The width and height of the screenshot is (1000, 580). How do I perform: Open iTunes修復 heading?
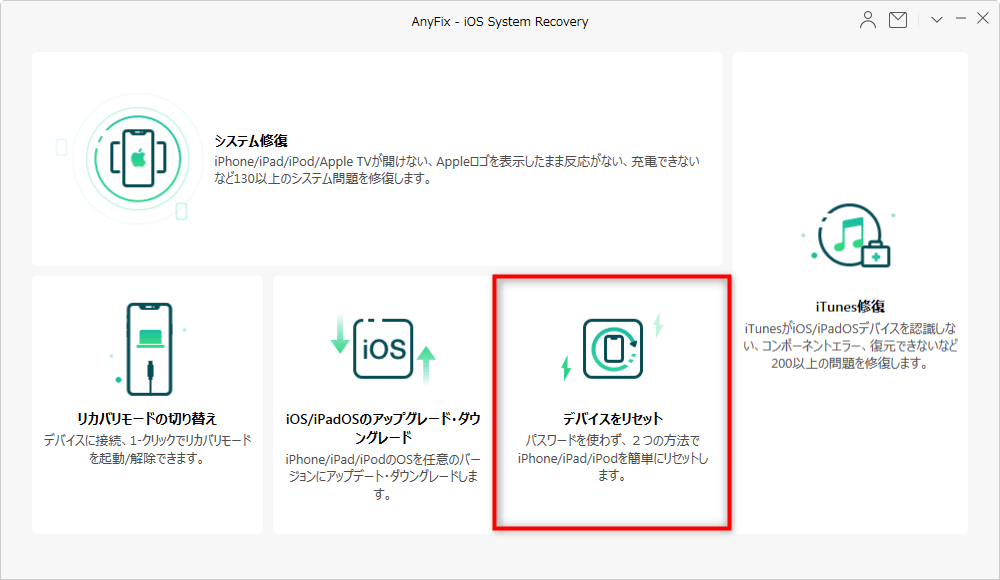(850, 306)
